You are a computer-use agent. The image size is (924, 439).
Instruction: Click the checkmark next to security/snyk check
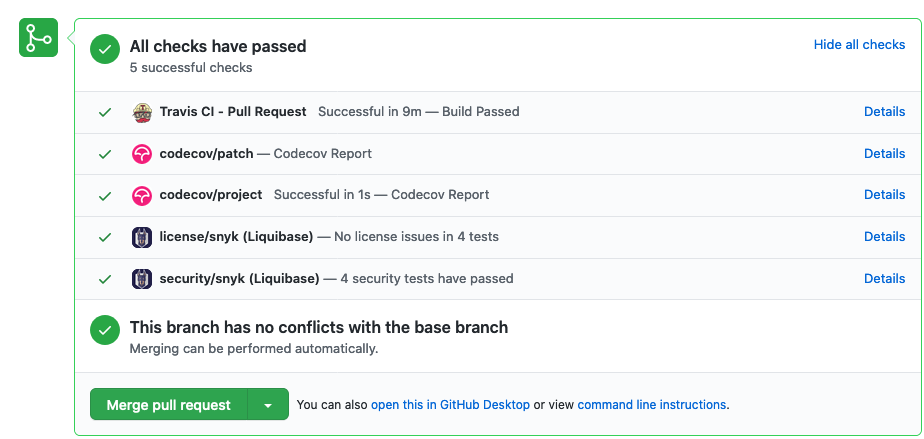point(105,279)
